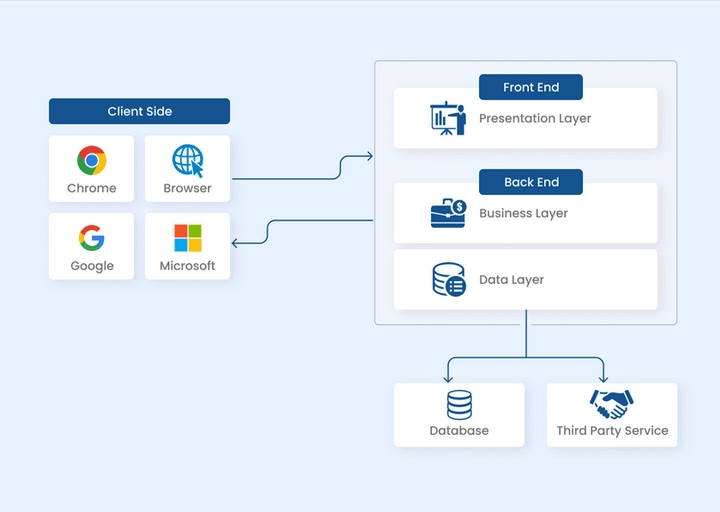The width and height of the screenshot is (720, 512).
Task: Click the arrowhead pointing to Microsoft card
Action: pyautogui.click(x=235, y=243)
